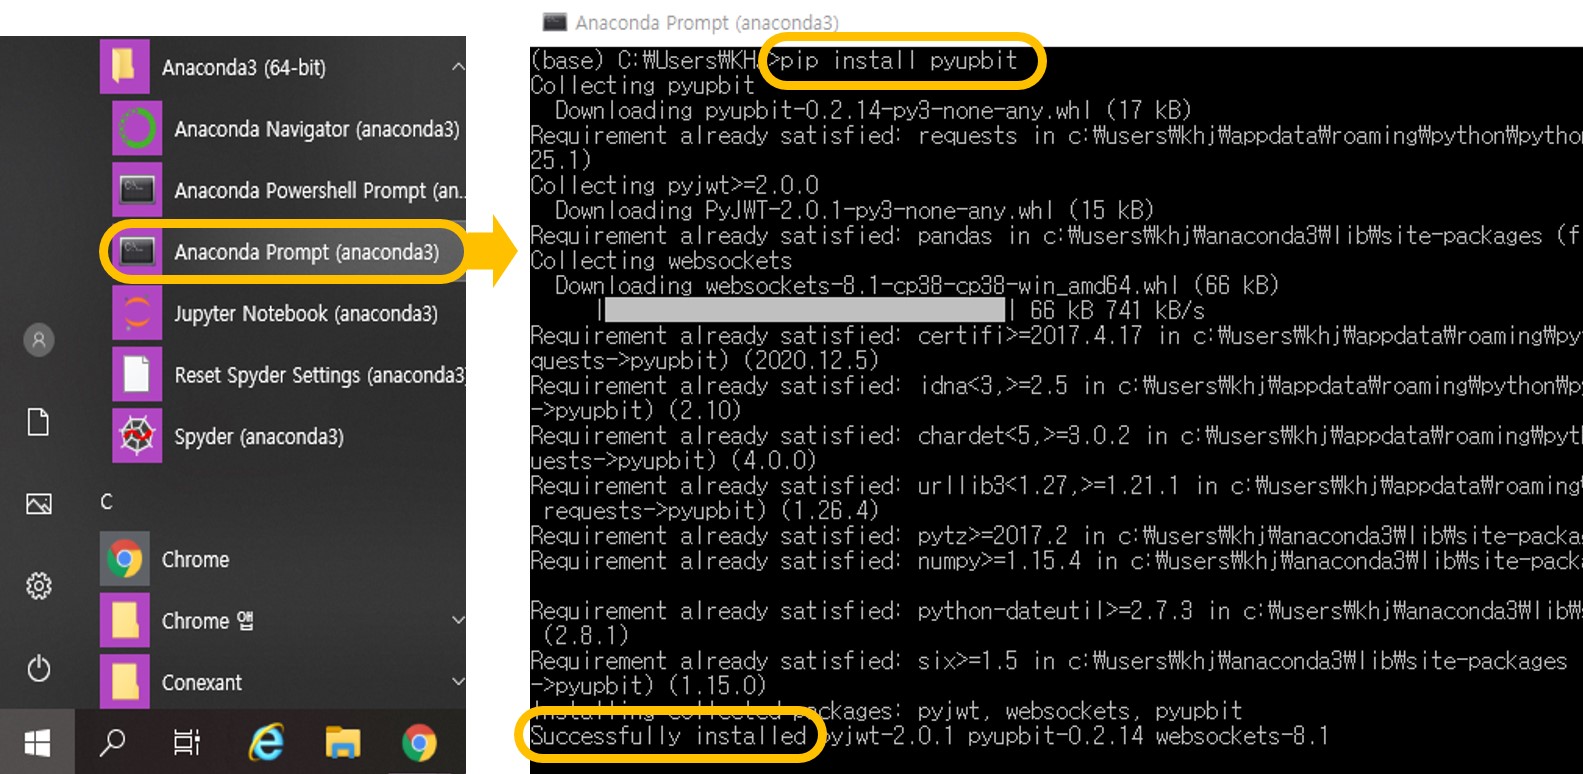Click the Anaconda Prompt window title icon
Image resolution: width=1583 pixels, height=774 pixels.
554,21
